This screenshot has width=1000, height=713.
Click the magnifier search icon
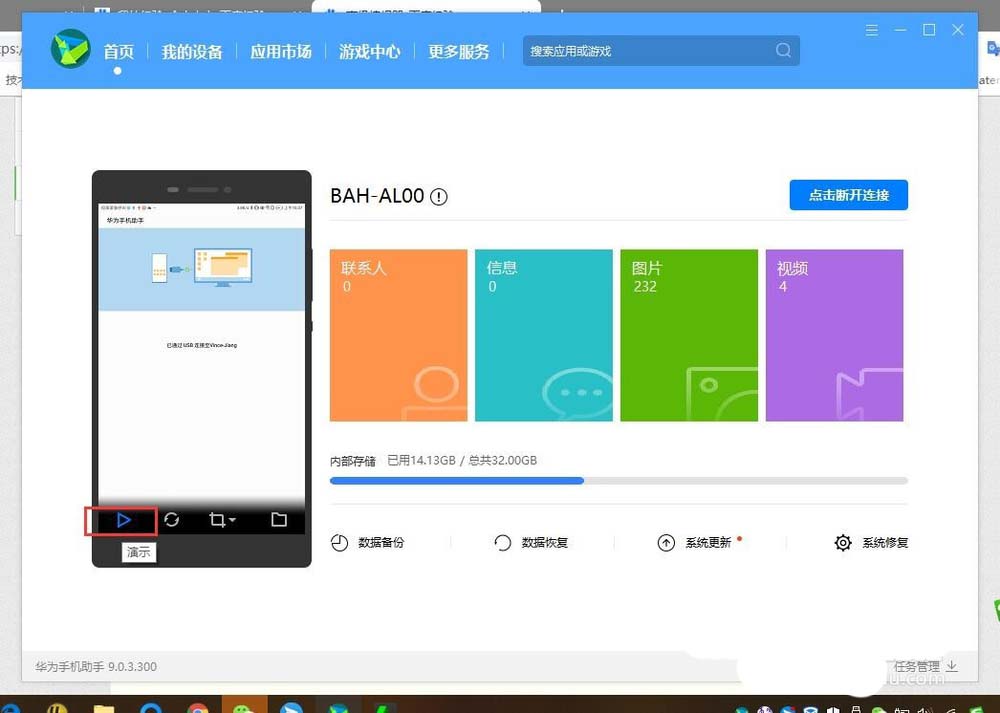pyautogui.click(x=783, y=50)
